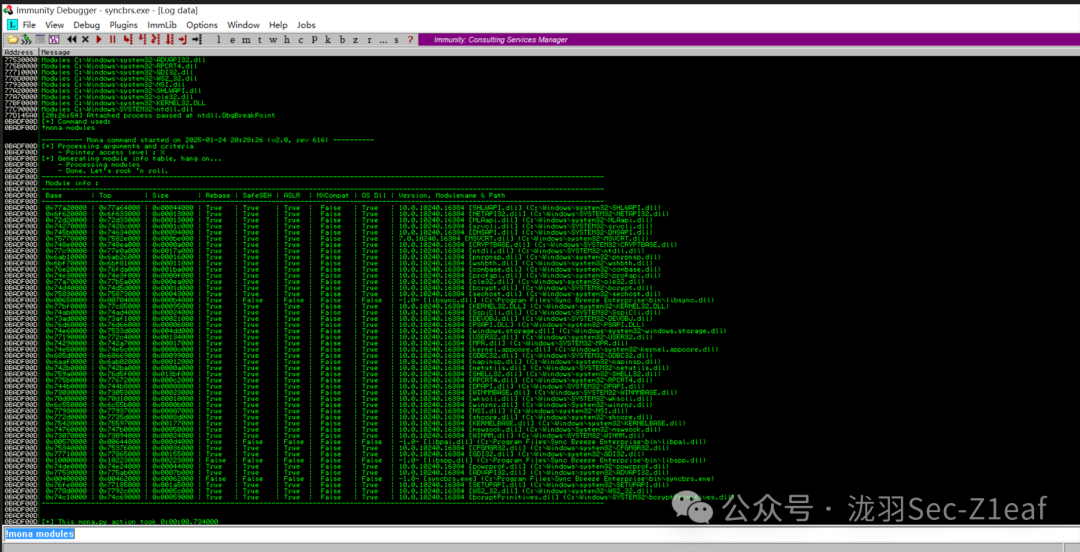
Task: Click the Address column header
Action: (21, 52)
